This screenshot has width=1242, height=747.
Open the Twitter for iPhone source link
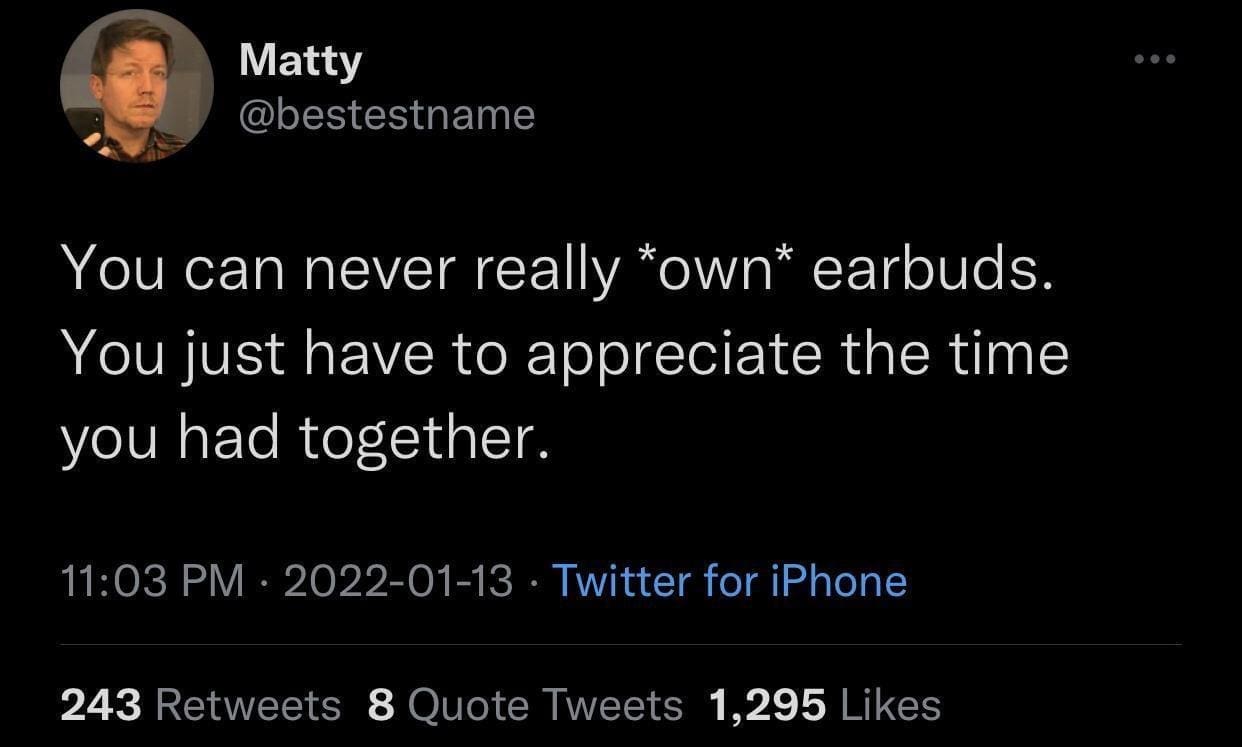(x=729, y=581)
